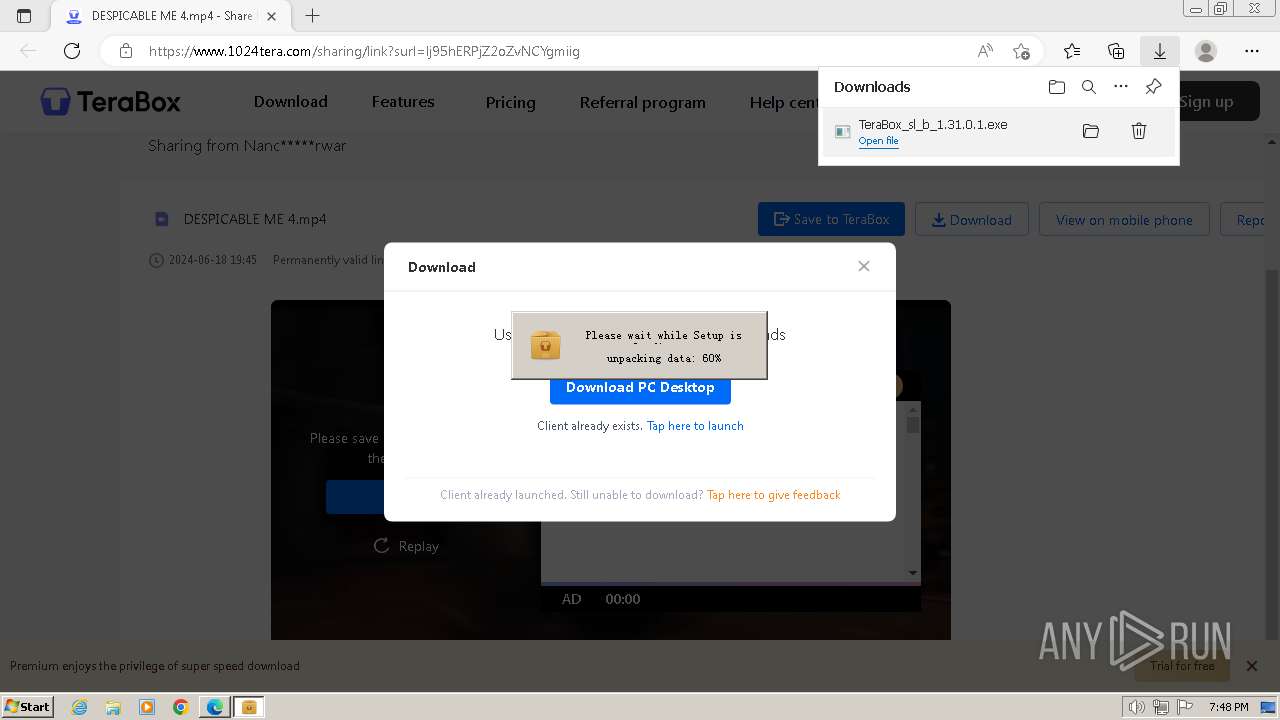1280x720 pixels.
Task: Click Tap here to launch link
Action: [x=695, y=426]
